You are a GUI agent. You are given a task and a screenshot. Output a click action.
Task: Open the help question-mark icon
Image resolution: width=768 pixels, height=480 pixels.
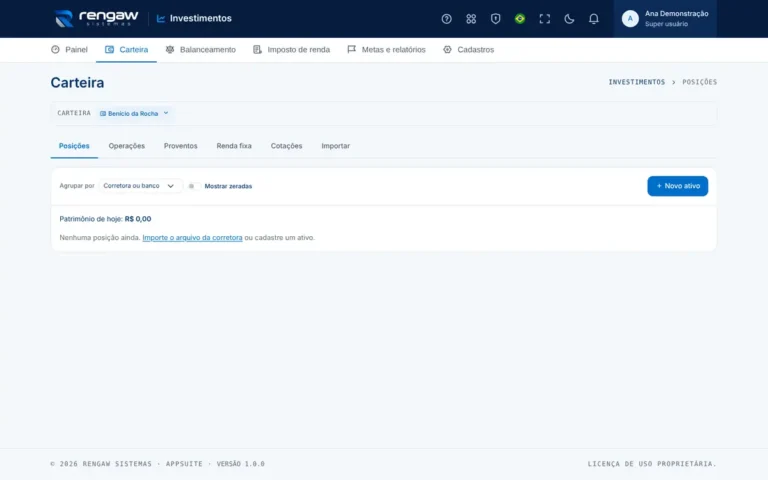446,19
